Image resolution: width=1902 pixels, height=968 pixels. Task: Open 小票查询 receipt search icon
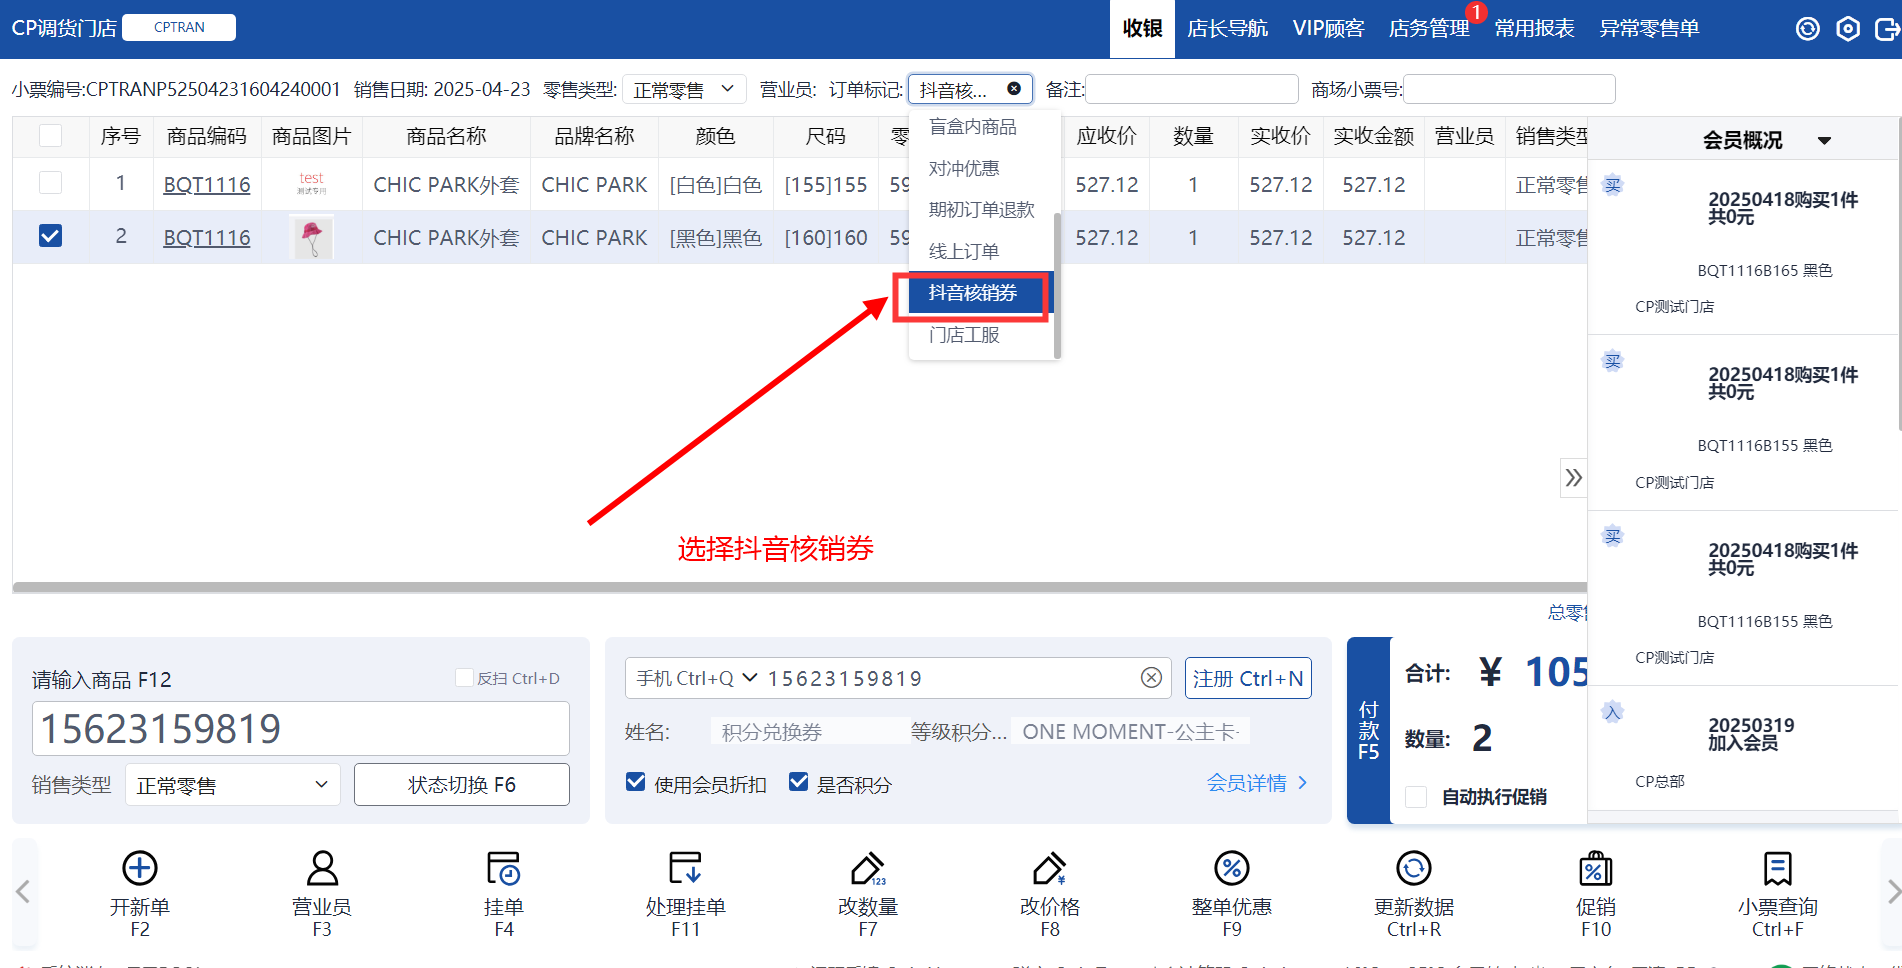[1777, 868]
